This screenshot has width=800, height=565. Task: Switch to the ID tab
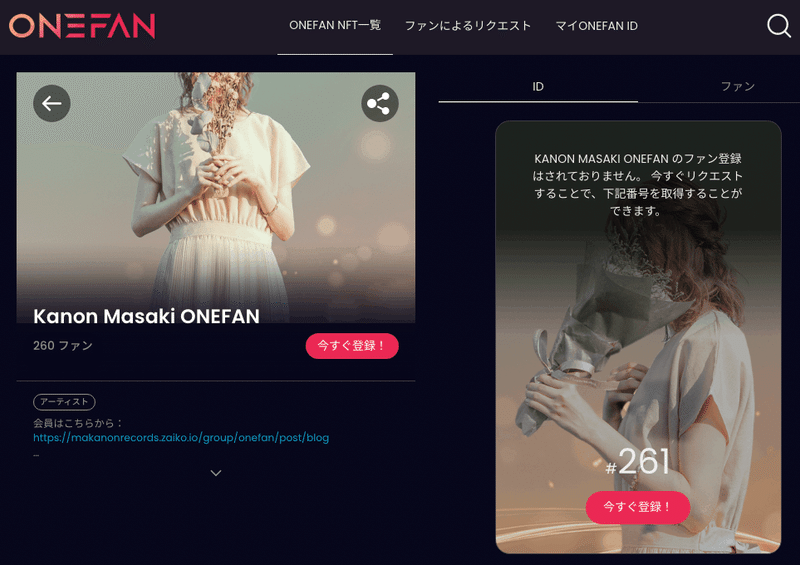(538, 87)
